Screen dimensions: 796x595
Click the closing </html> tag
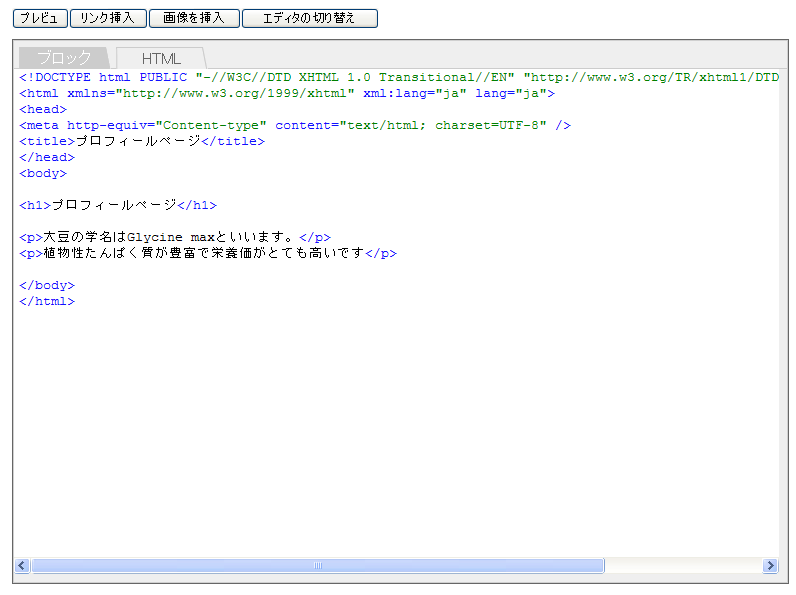pos(47,301)
